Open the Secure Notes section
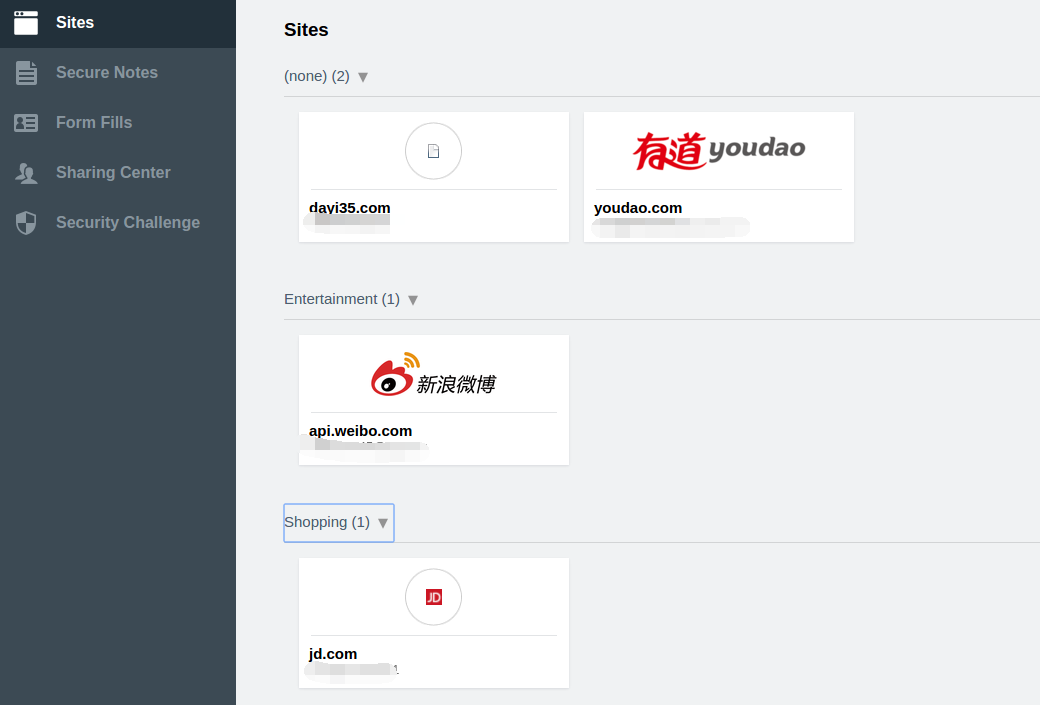The width and height of the screenshot is (1040, 705). [107, 72]
